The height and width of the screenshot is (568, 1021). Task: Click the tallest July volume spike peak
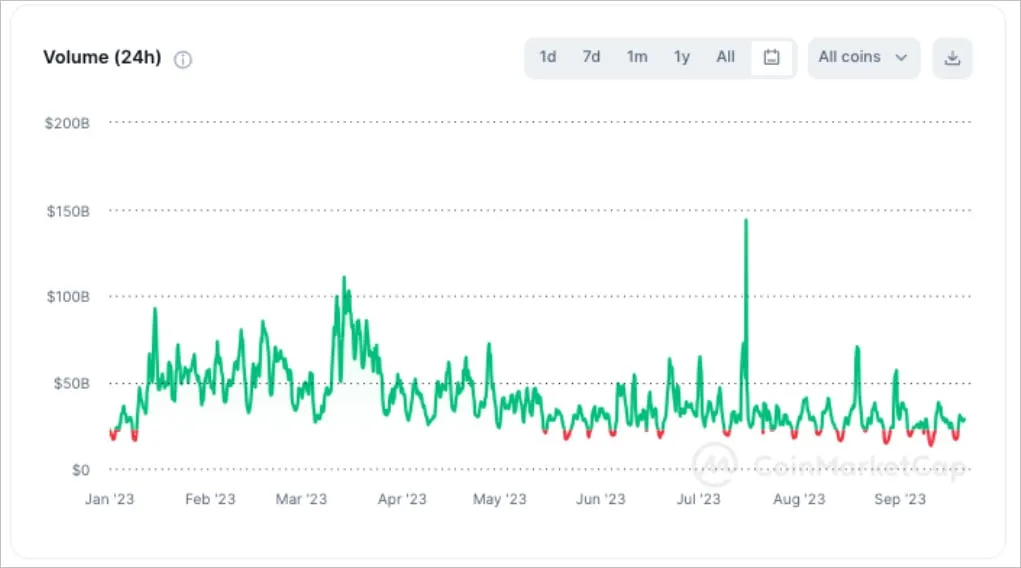click(x=746, y=221)
